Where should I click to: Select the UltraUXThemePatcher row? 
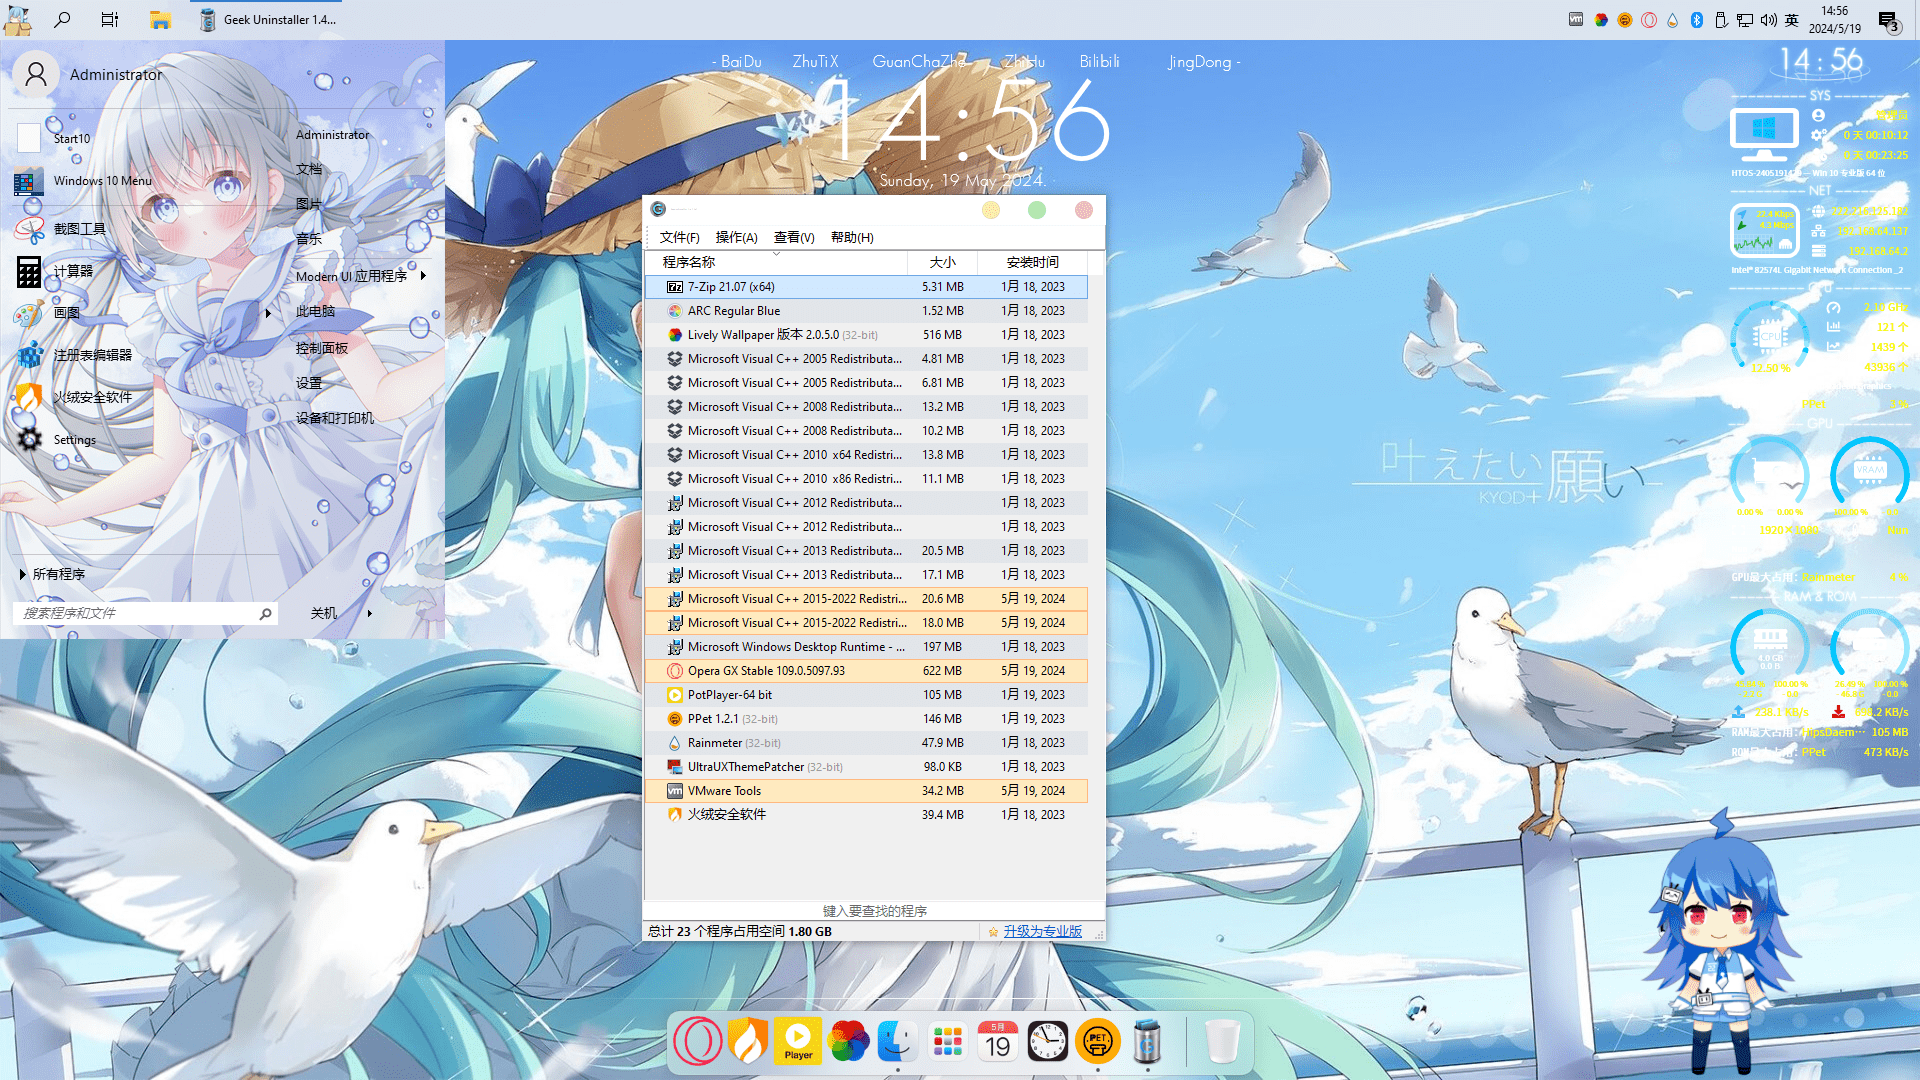867,767
